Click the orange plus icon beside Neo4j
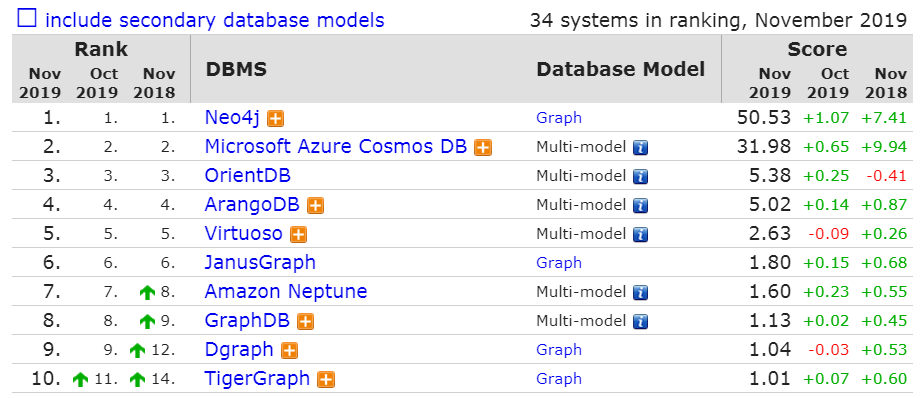Screen dimensions: 923x398 click(x=275, y=119)
